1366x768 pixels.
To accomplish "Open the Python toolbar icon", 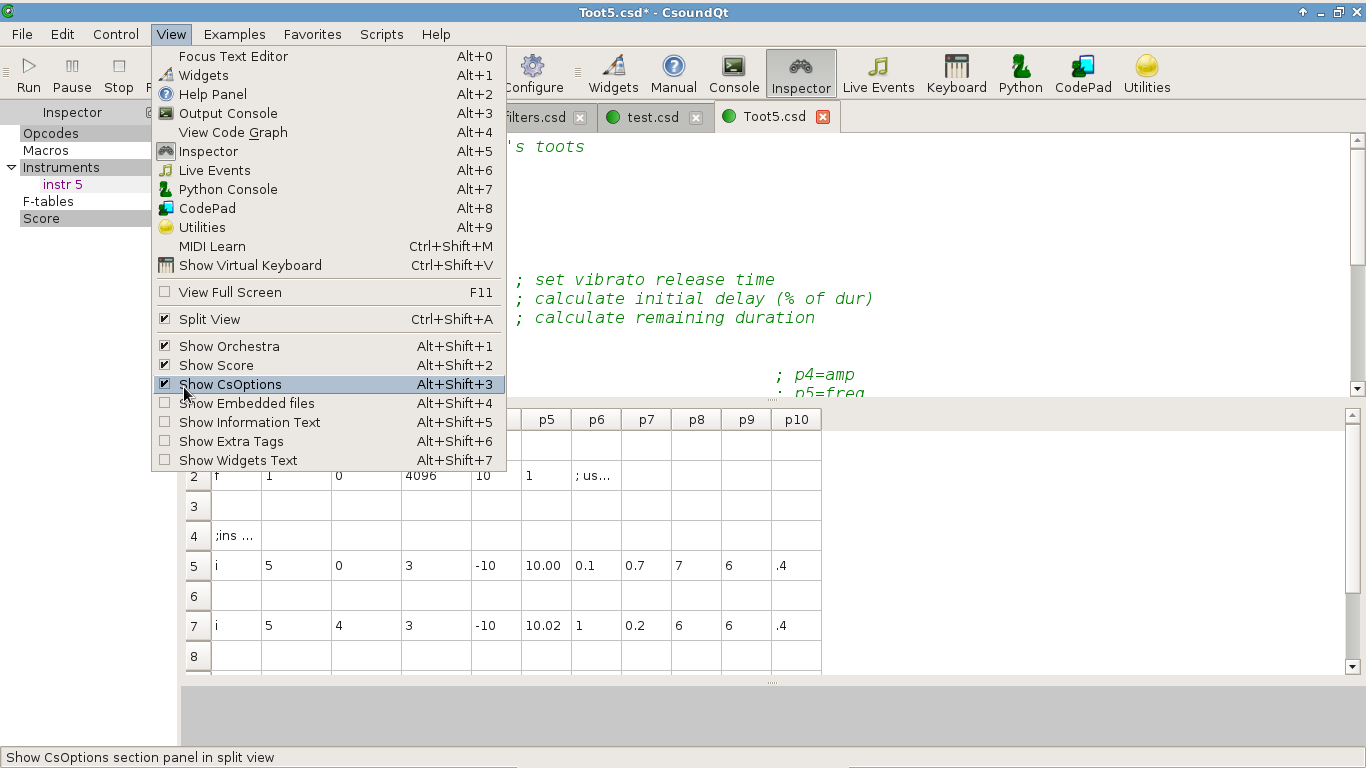I will [1020, 75].
